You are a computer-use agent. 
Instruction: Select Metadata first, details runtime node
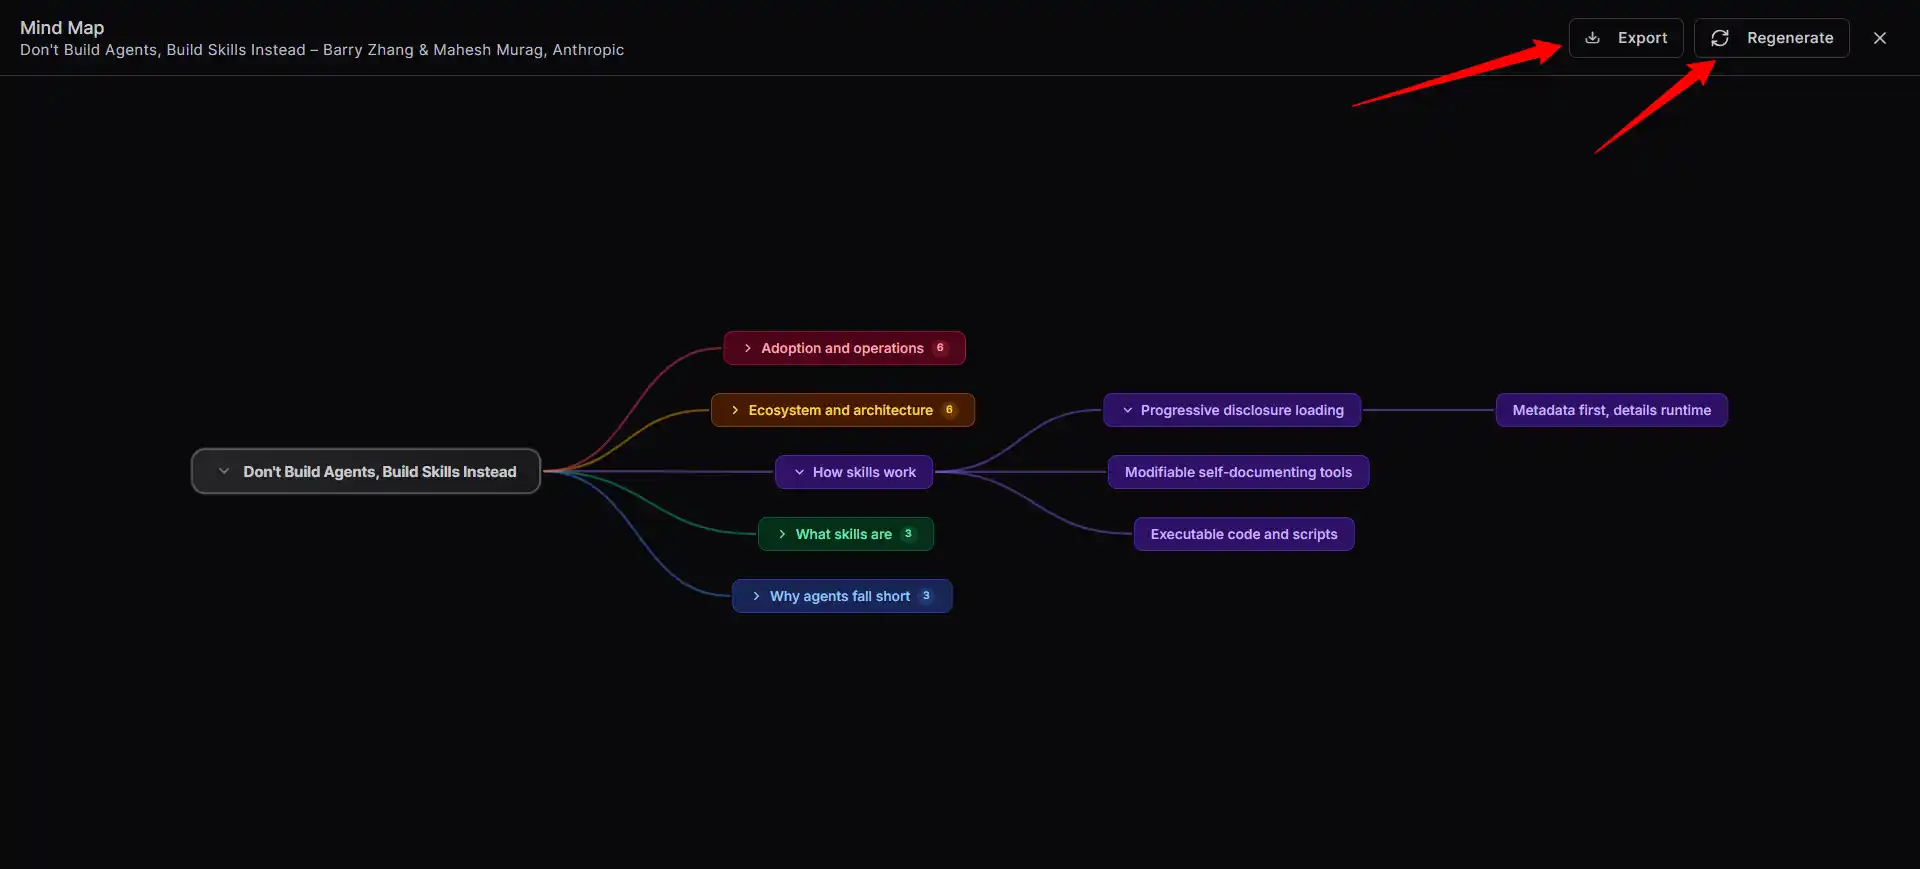coord(1611,410)
